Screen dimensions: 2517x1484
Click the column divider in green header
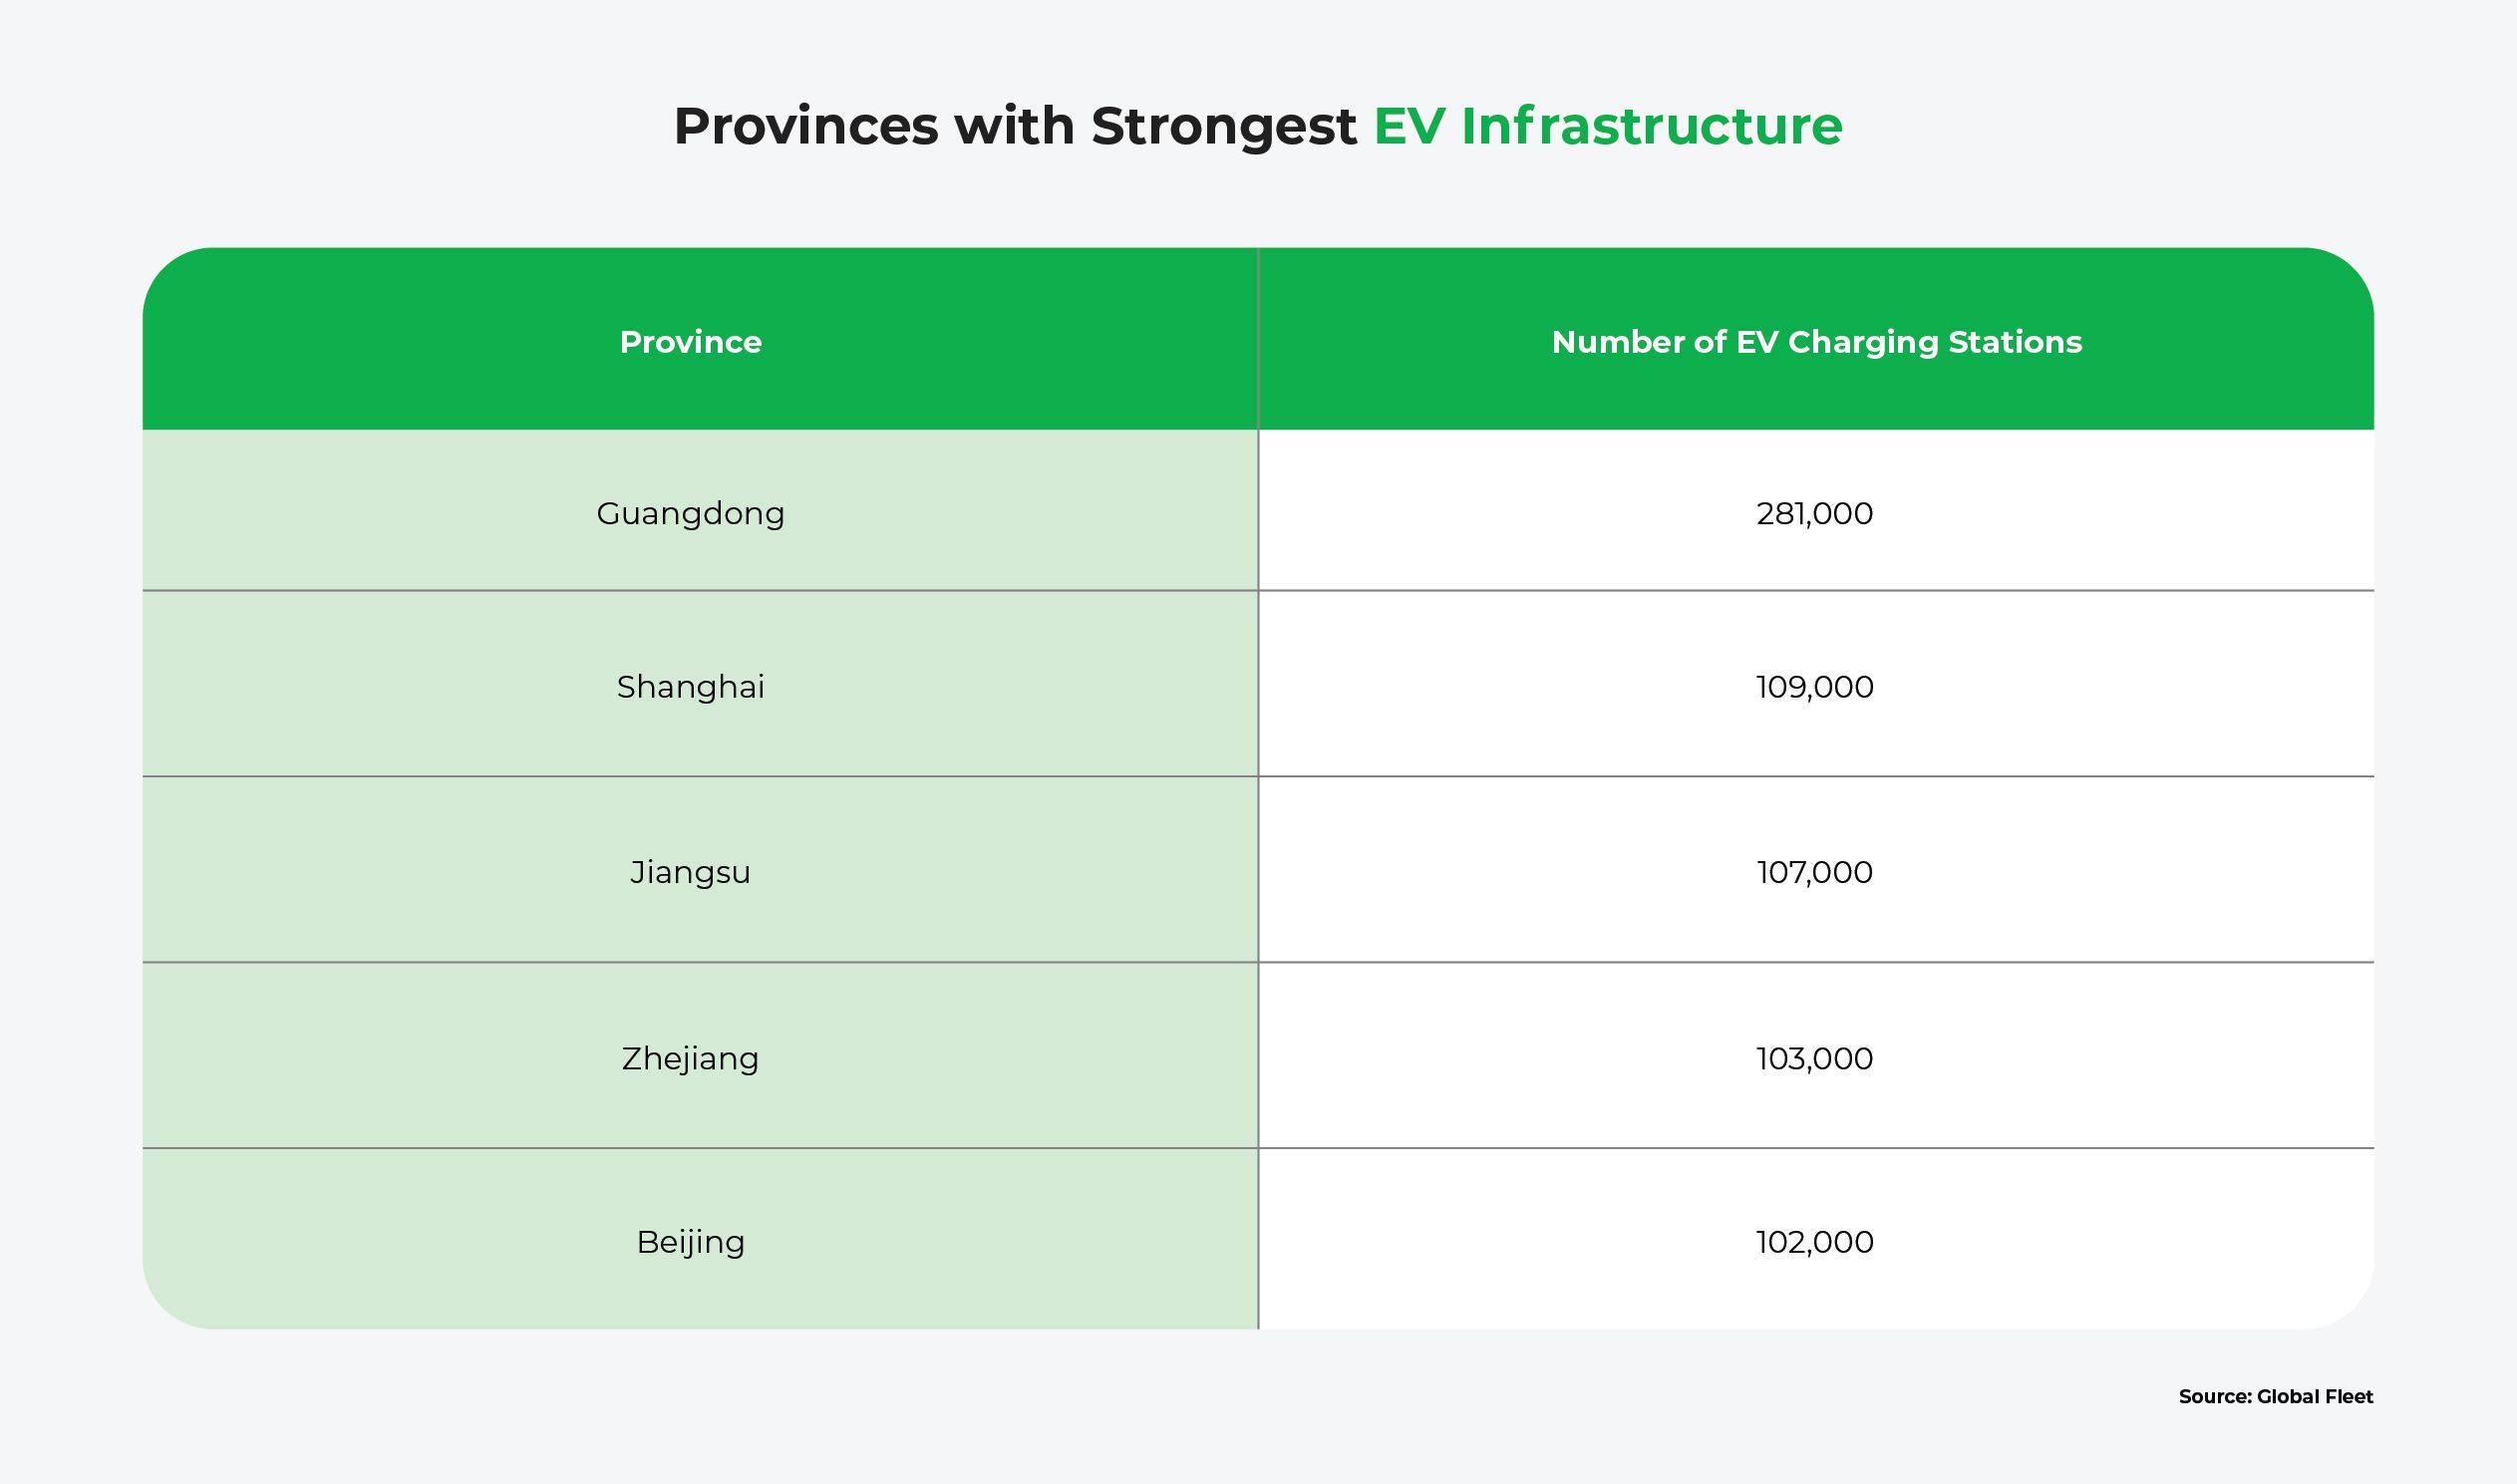pyautogui.click(x=1258, y=340)
